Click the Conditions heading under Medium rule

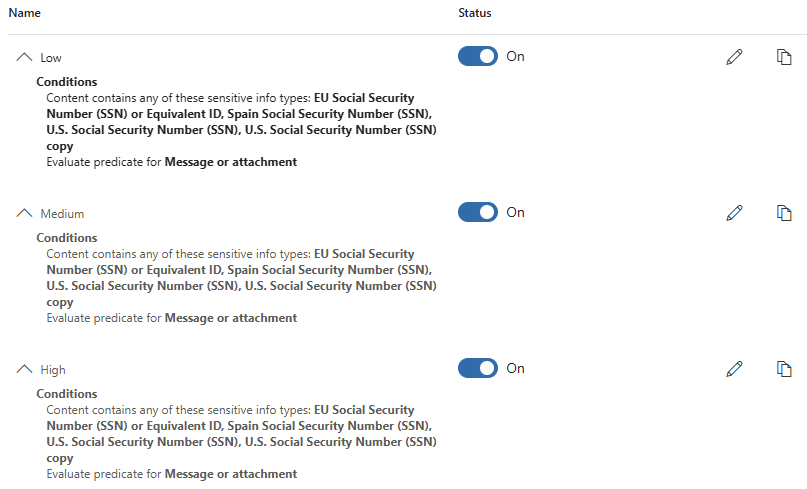point(67,238)
